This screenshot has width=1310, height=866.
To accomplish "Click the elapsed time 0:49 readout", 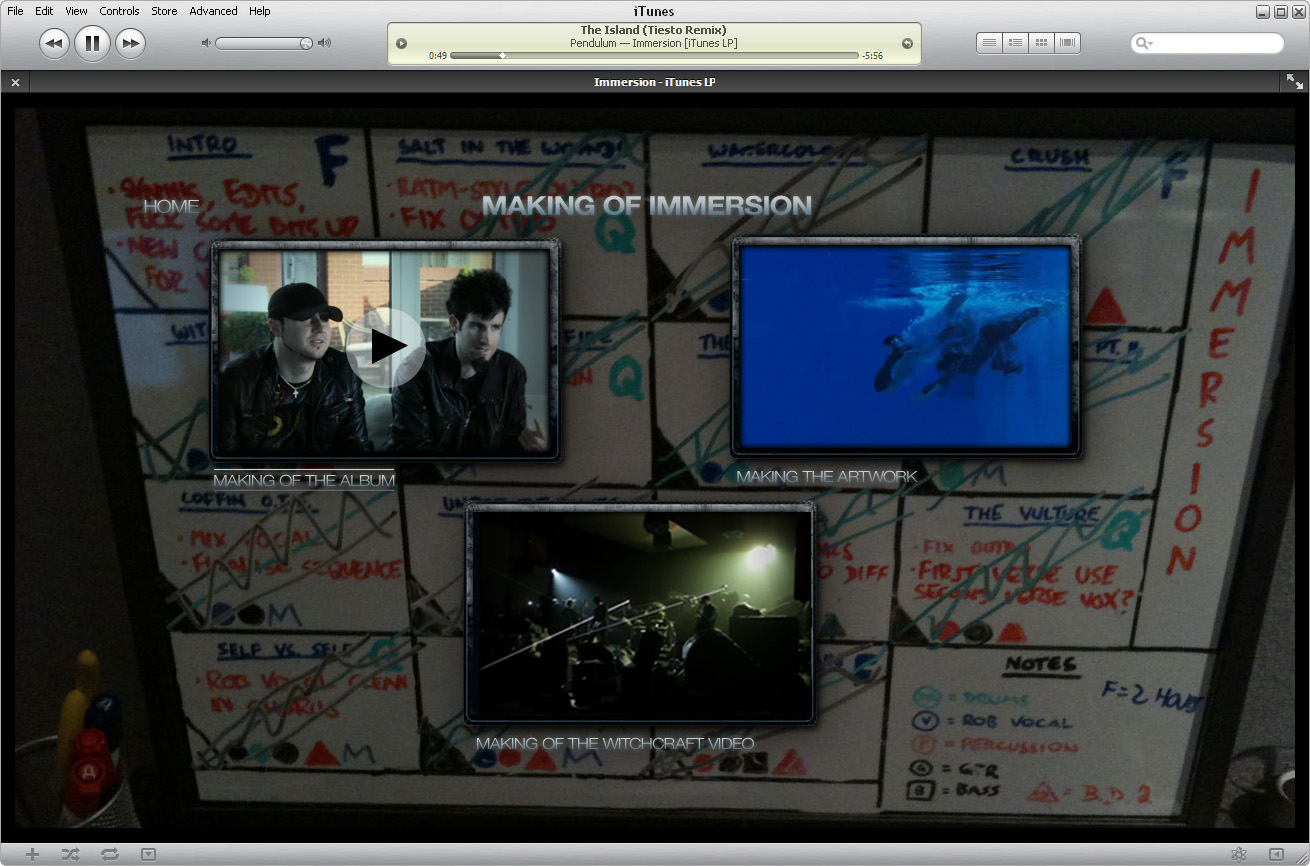I will [x=438, y=56].
